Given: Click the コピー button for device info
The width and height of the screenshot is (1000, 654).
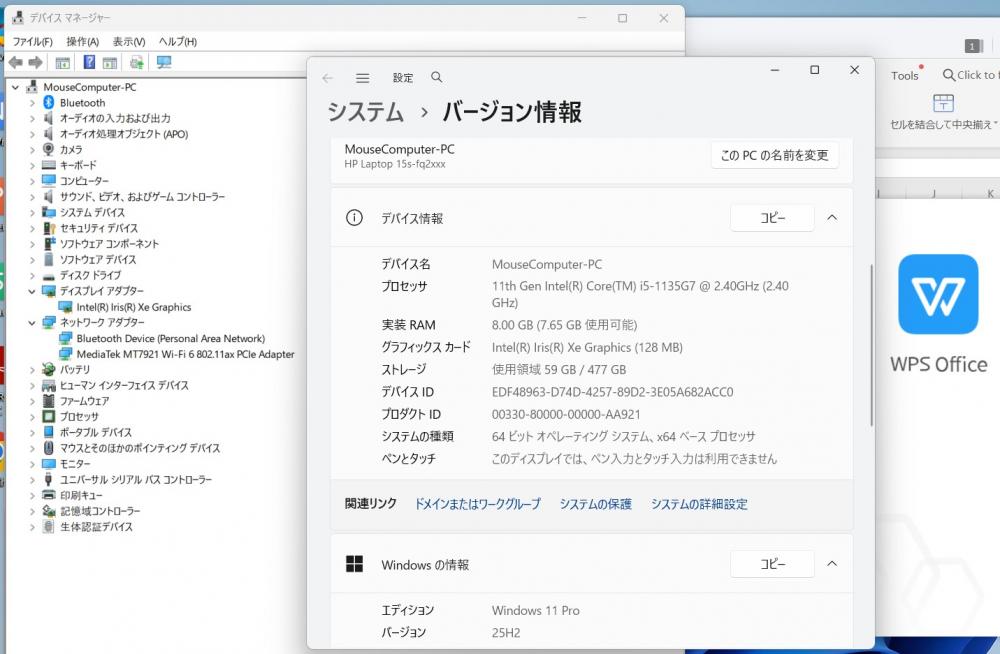Looking at the screenshot, I should click(772, 218).
